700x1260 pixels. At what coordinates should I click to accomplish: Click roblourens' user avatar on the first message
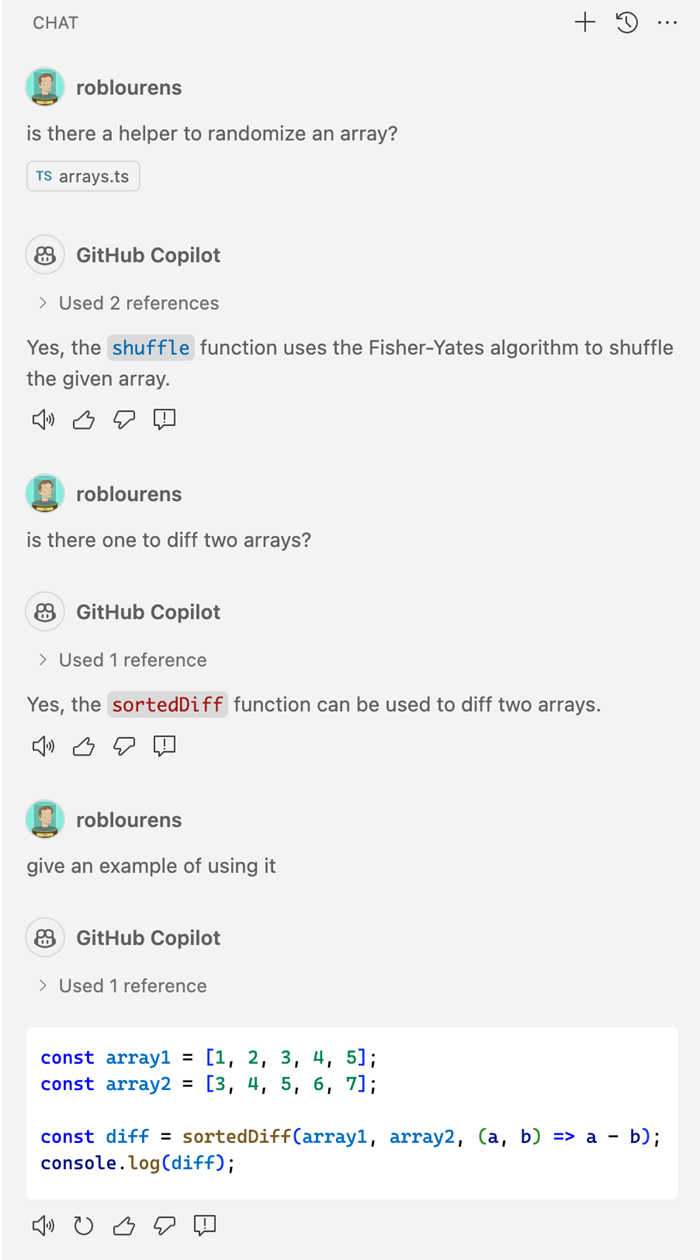coord(44,87)
